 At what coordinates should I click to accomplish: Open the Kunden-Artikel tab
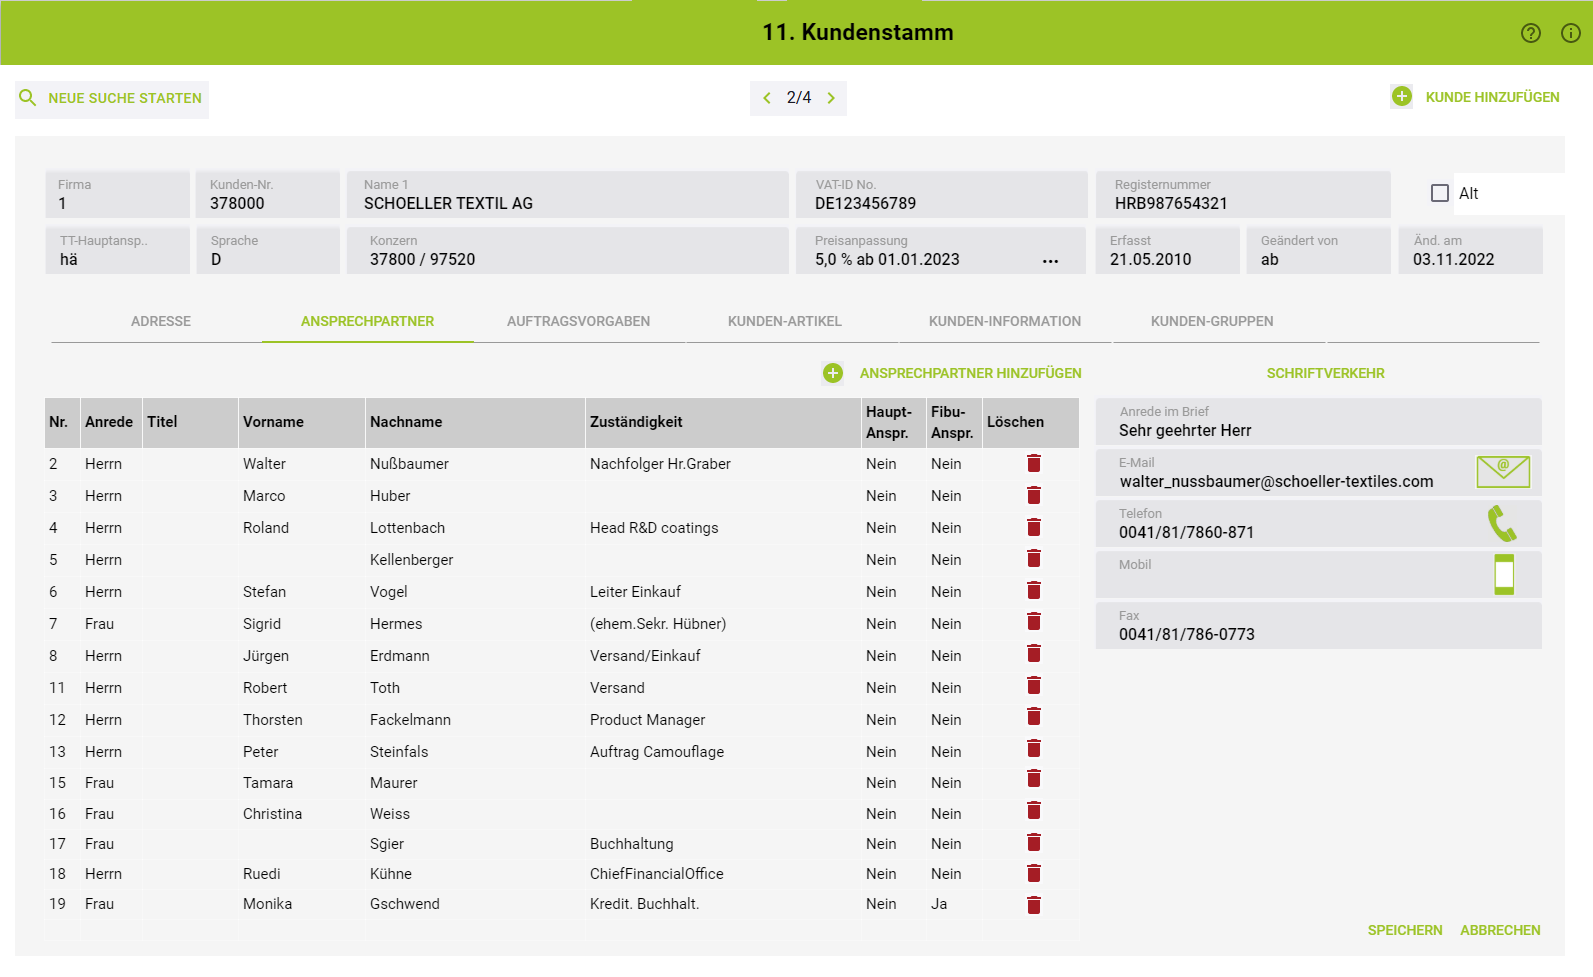[x=784, y=321]
